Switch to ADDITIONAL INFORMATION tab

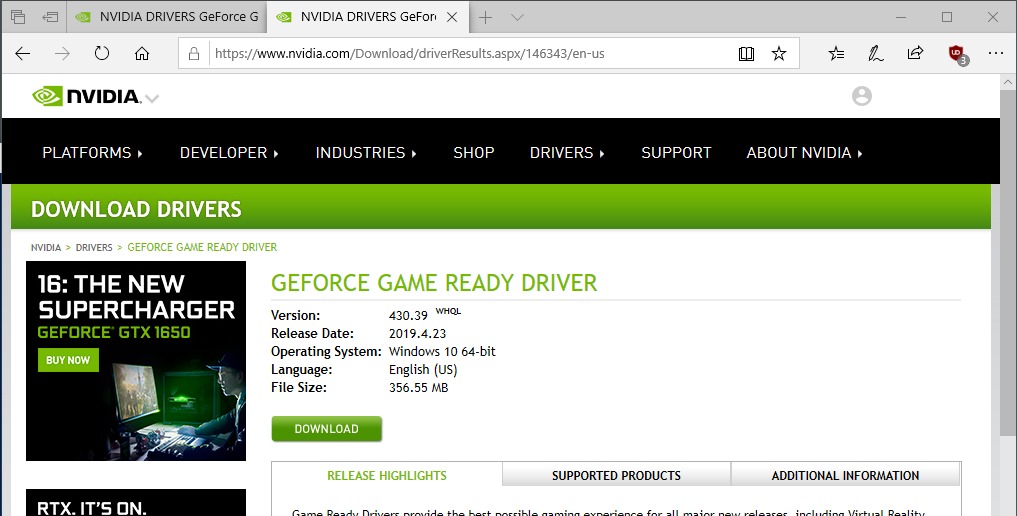845,475
